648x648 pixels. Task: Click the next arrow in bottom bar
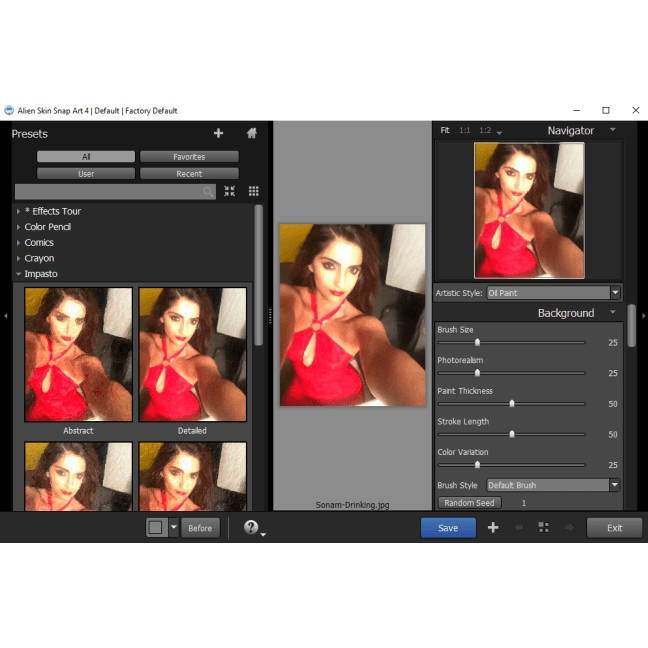click(569, 527)
